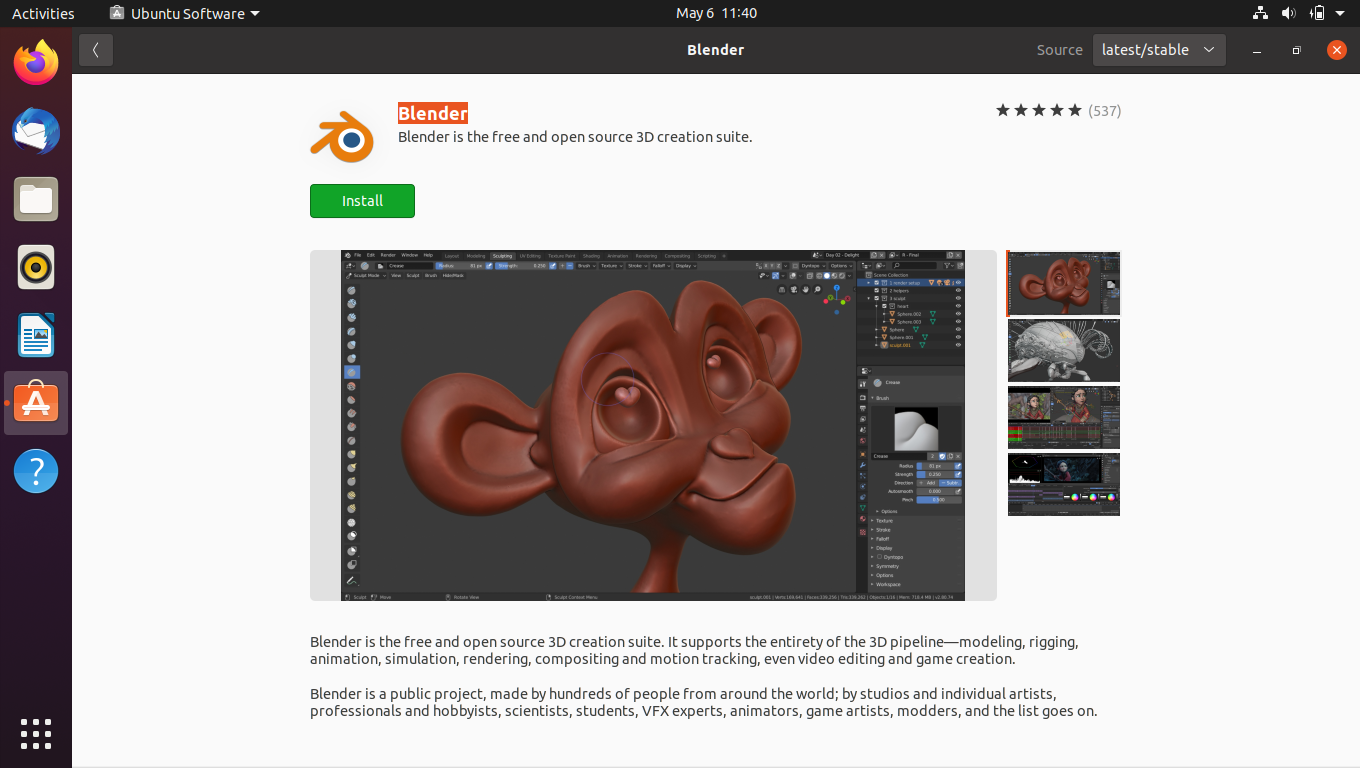Expand the system status menu arrow
The height and width of the screenshot is (768, 1360).
(x=1340, y=13)
